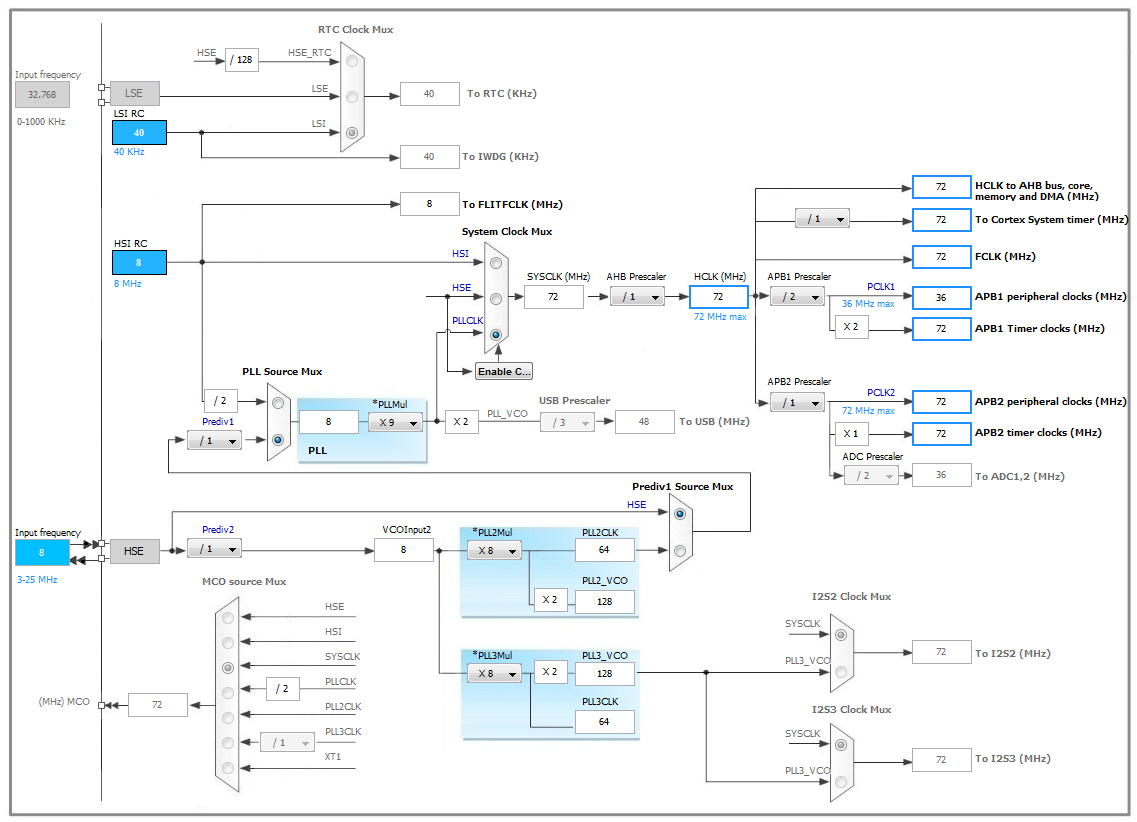Open the Cortex System timer /1 dropdown

(822, 219)
